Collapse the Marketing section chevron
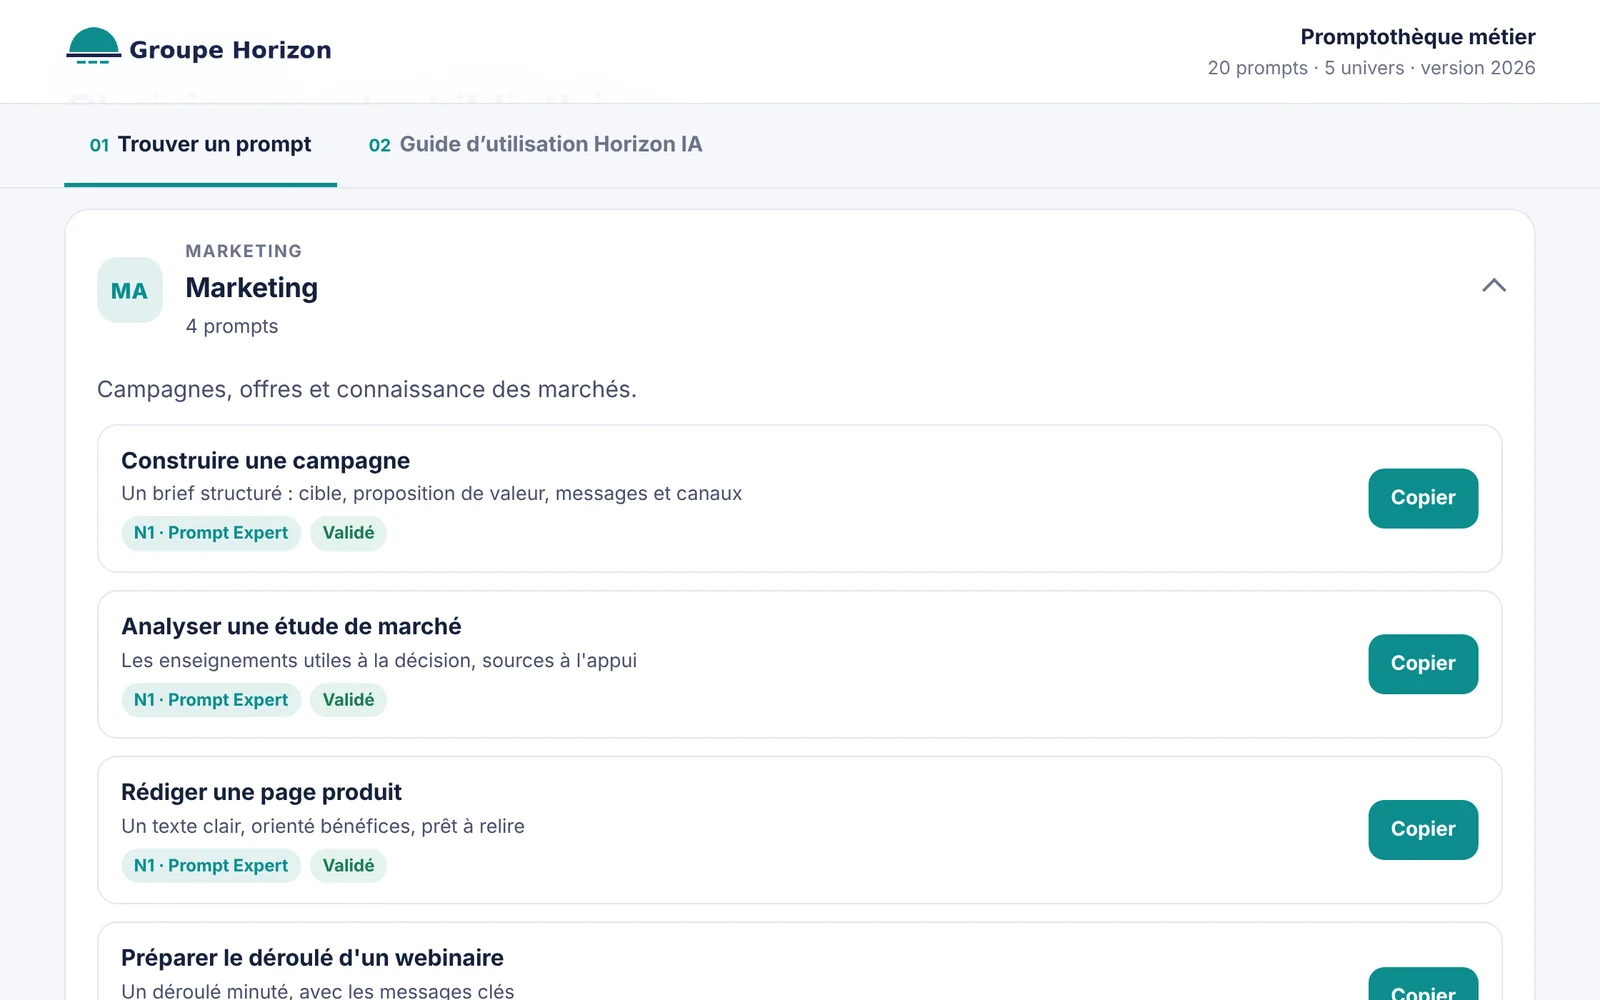The height and width of the screenshot is (1000, 1600). tap(1493, 285)
